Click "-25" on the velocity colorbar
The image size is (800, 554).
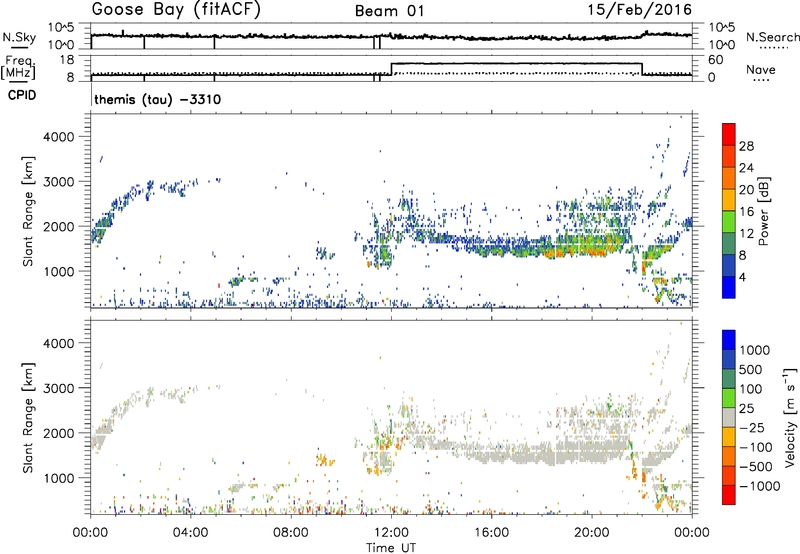tap(751, 427)
